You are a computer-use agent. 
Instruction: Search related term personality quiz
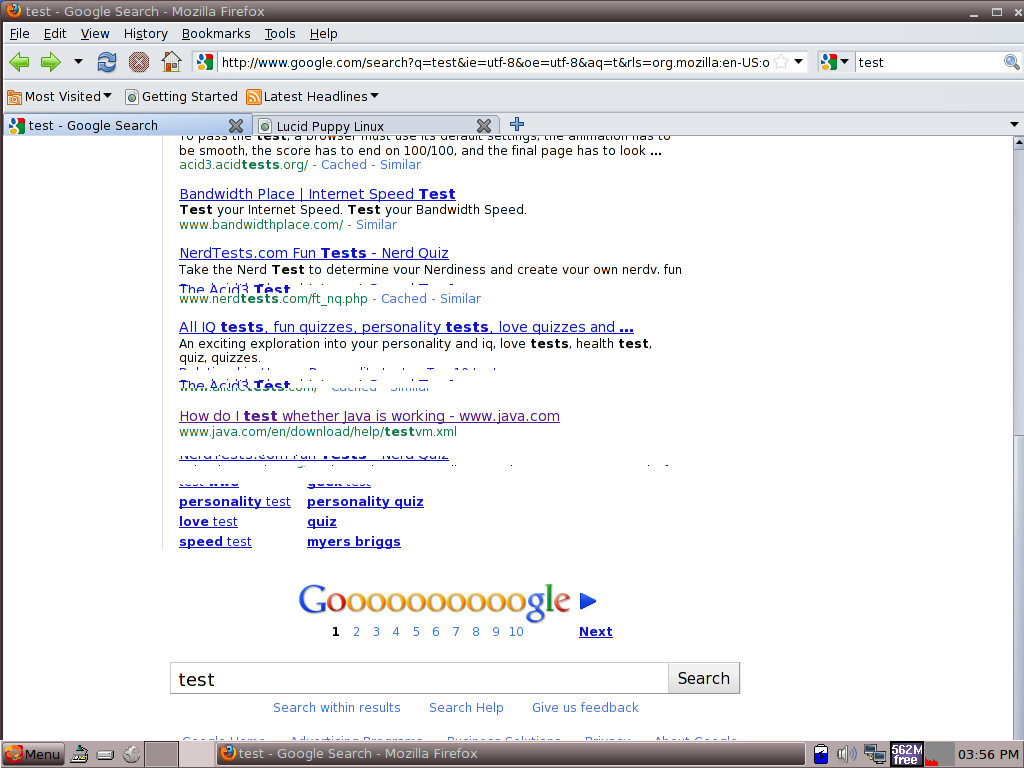point(365,502)
